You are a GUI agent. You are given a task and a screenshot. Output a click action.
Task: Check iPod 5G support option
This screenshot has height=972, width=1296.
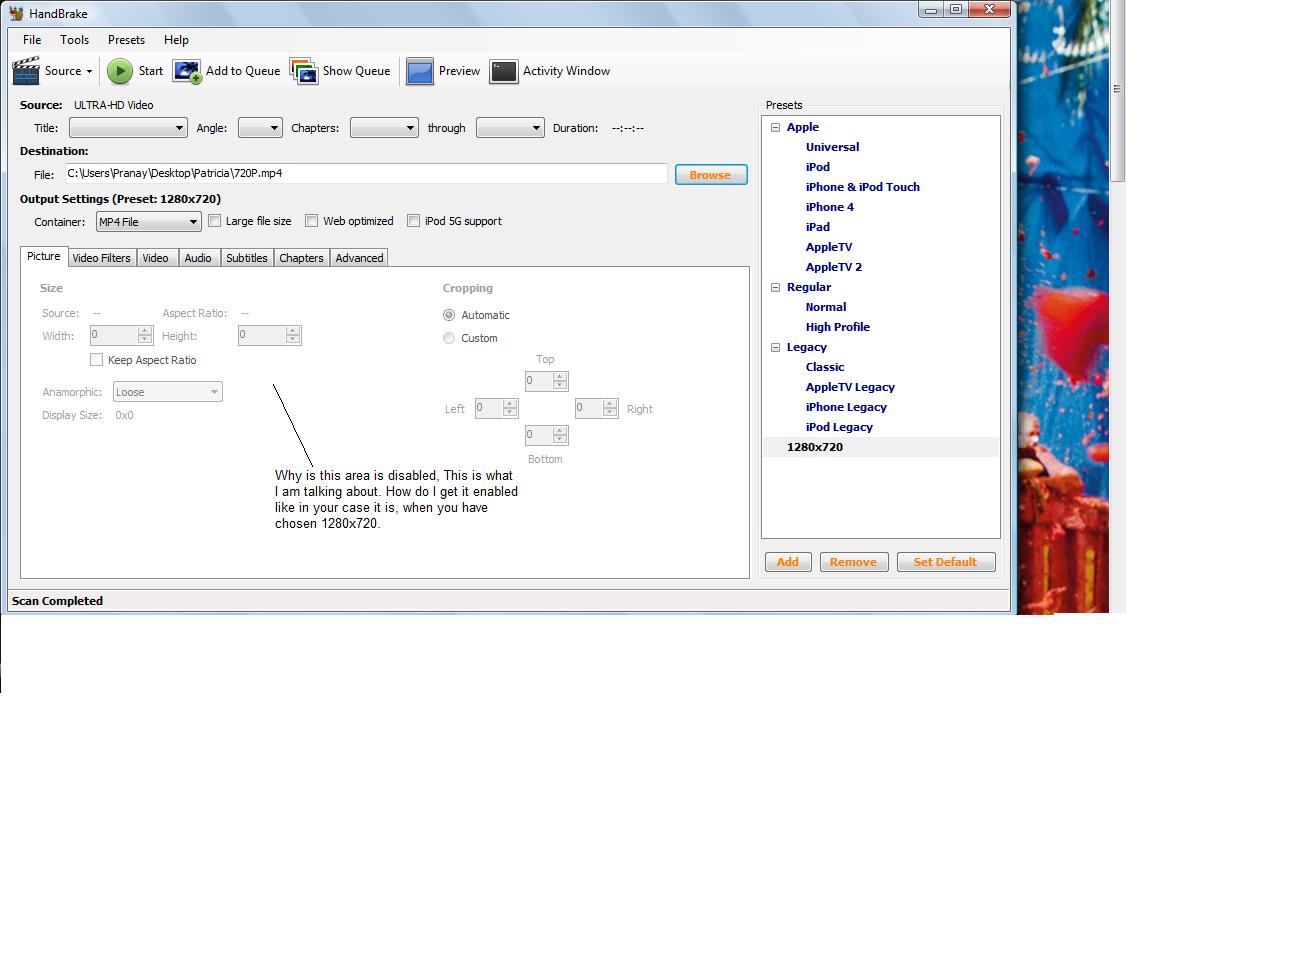[x=413, y=221]
